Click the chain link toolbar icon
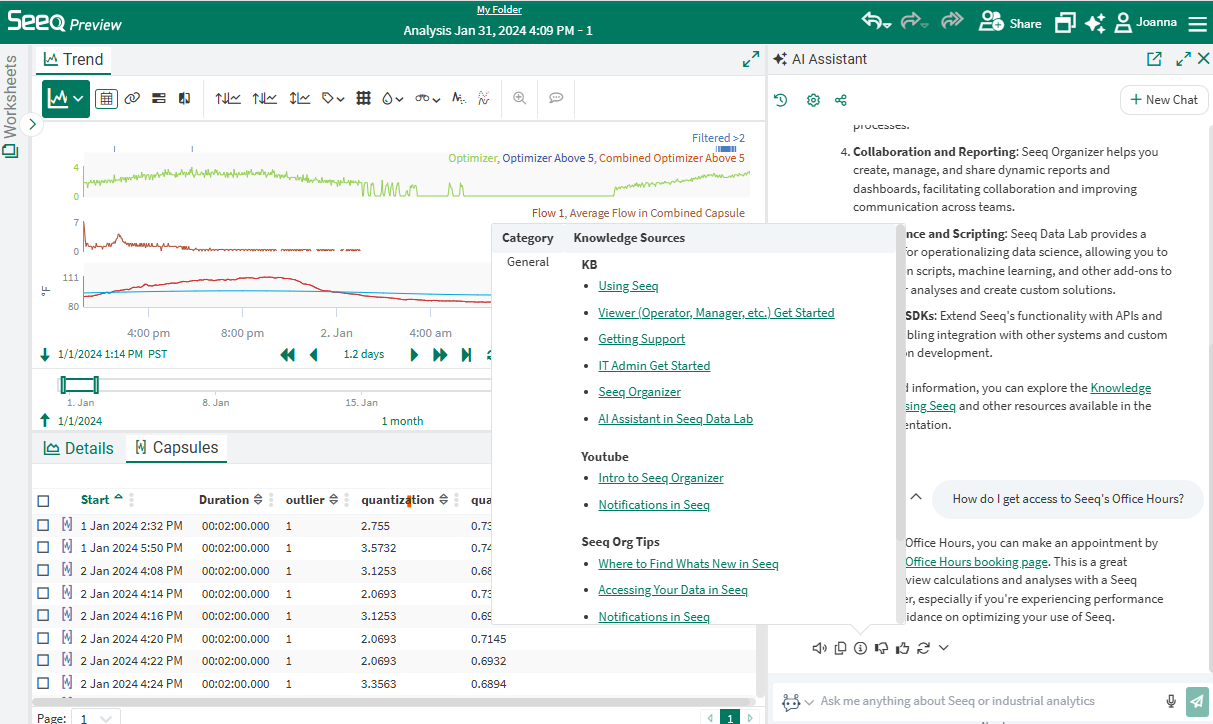Viewport: 1213px width, 724px height. [x=132, y=98]
